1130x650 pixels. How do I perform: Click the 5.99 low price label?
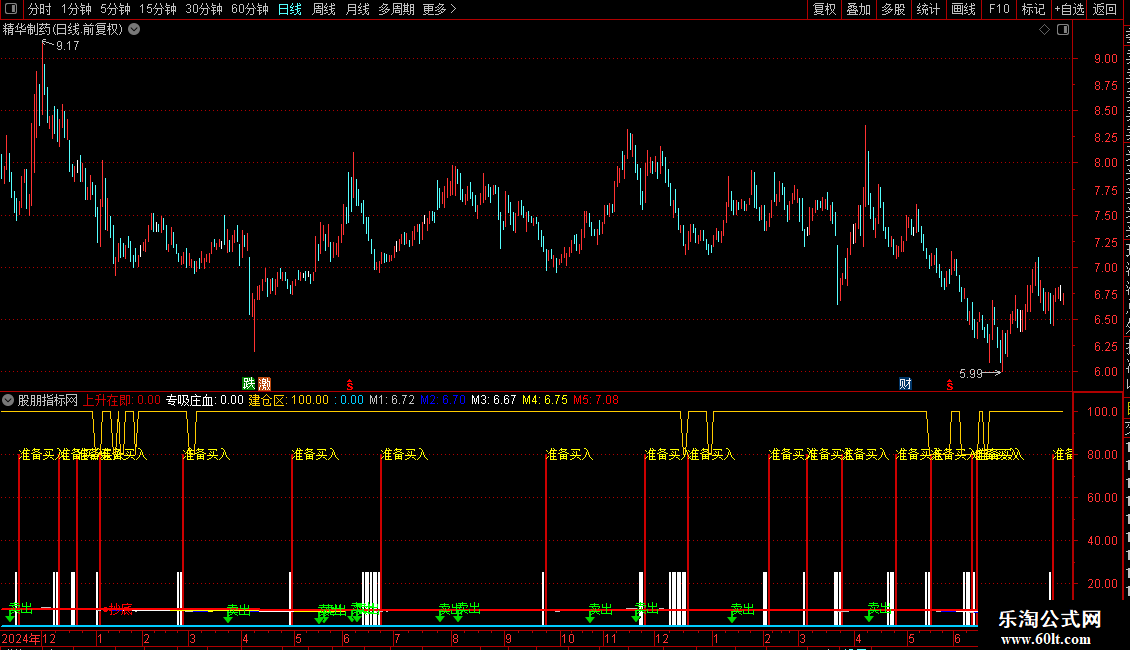[971, 373]
